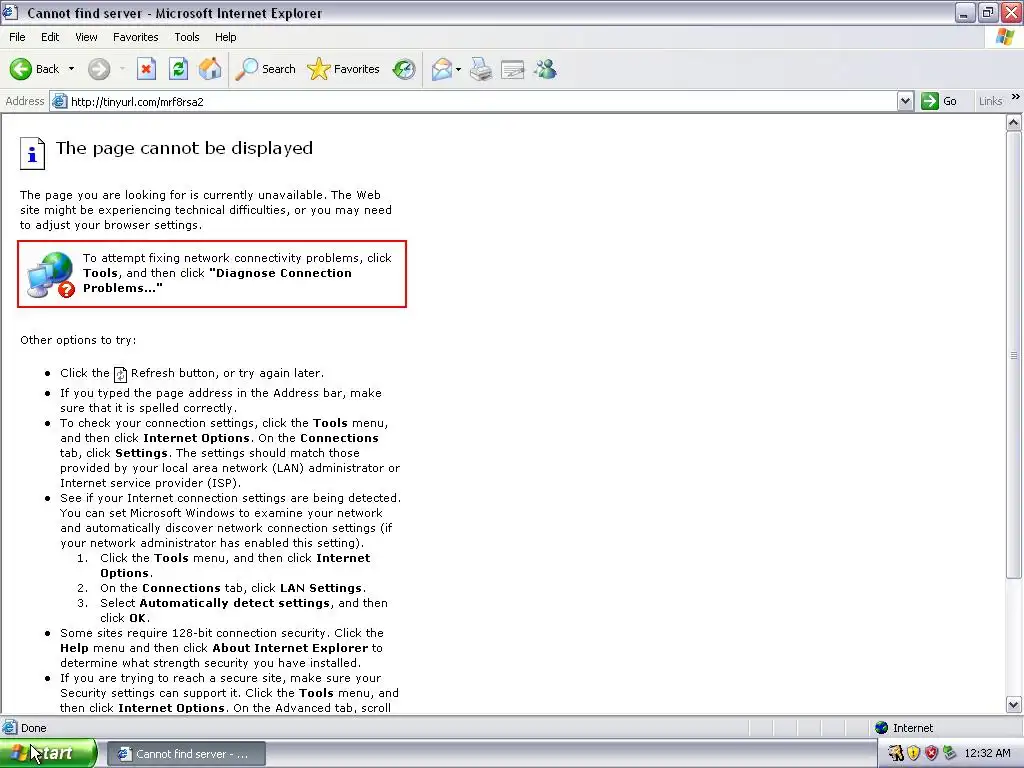This screenshot has width=1024, height=768.
Task: Open the View menu
Action: tap(86, 37)
